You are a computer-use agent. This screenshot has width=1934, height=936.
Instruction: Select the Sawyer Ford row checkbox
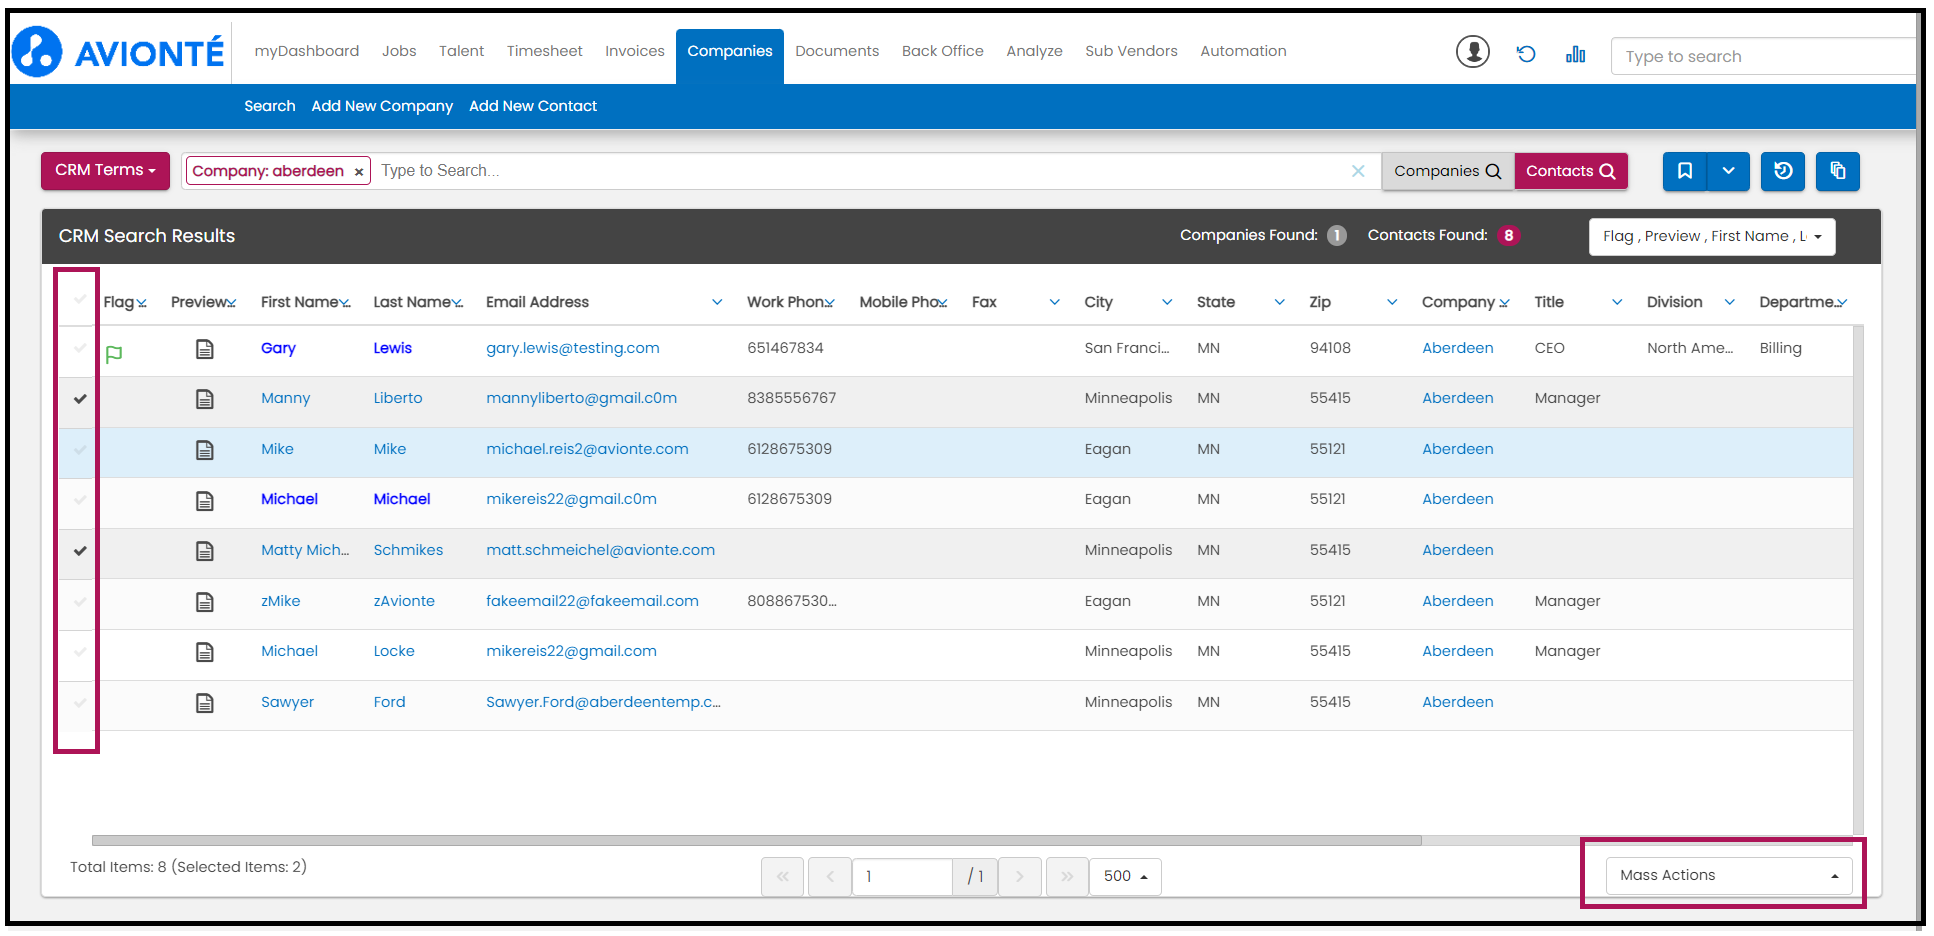coord(80,703)
